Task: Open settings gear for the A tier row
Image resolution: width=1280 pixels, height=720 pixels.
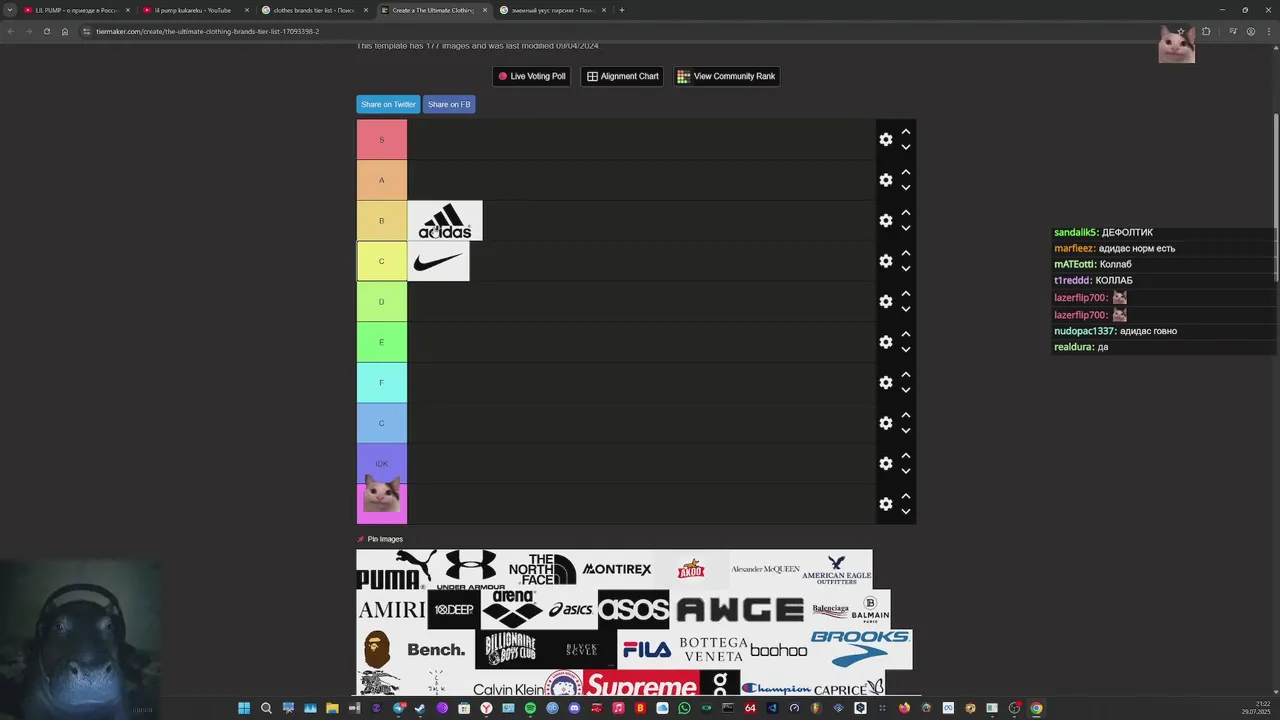Action: pyautogui.click(x=886, y=180)
